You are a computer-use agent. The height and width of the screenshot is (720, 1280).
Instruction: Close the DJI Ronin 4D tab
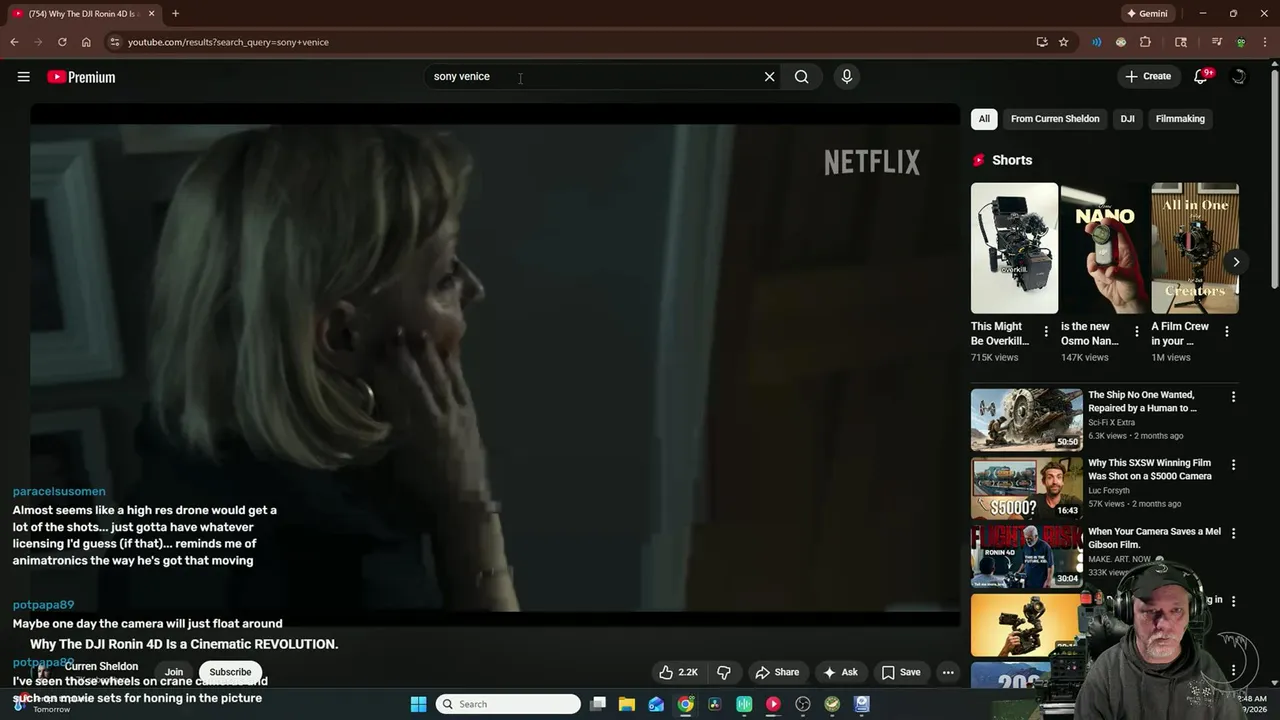[151, 13]
